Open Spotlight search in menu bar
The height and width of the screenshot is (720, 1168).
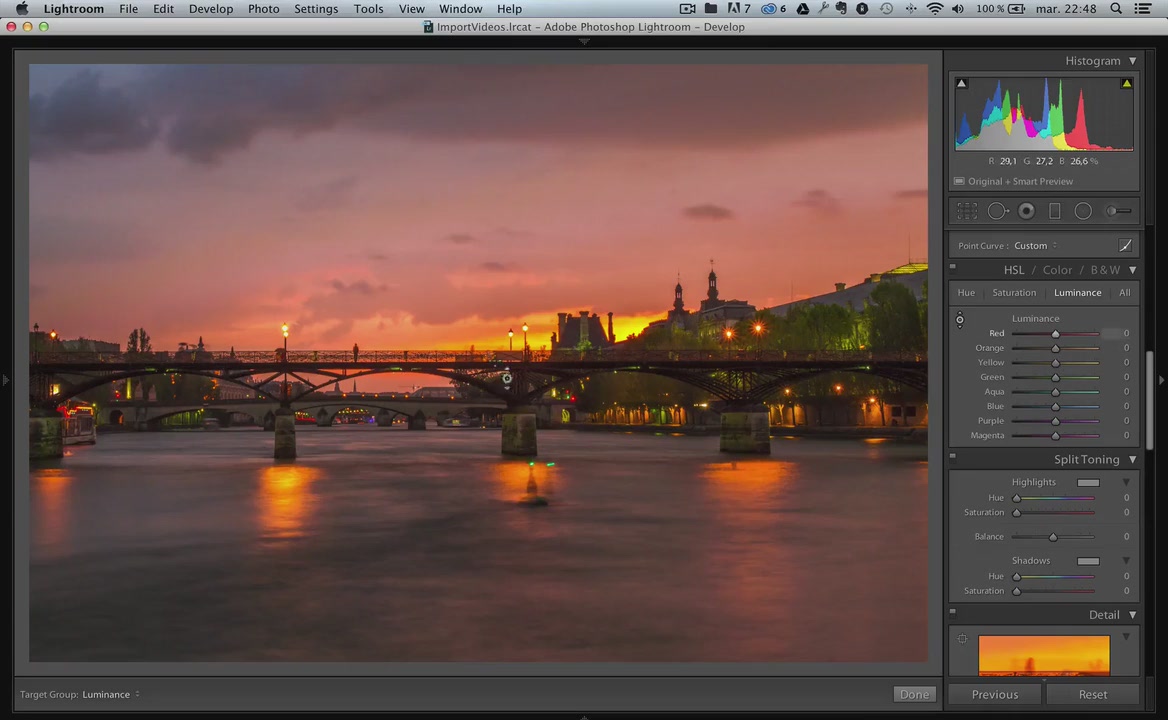point(1116,9)
